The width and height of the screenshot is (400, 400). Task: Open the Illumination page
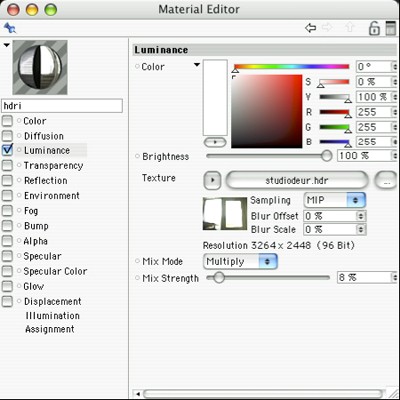coord(52,316)
